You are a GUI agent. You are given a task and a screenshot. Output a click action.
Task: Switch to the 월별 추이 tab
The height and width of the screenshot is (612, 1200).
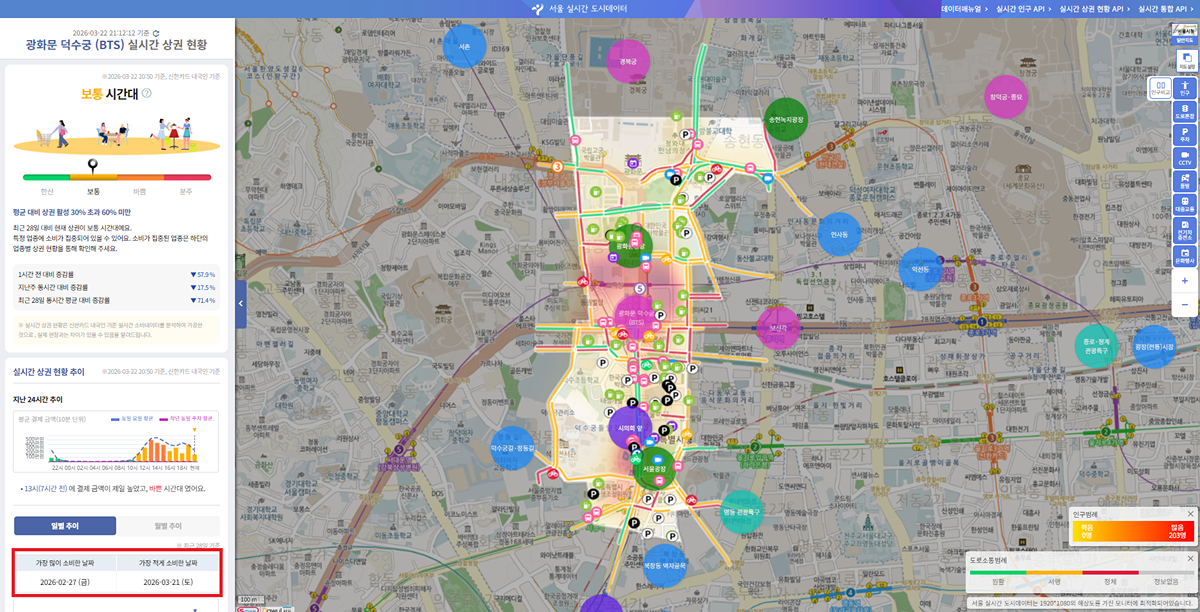pyautogui.click(x=168, y=526)
